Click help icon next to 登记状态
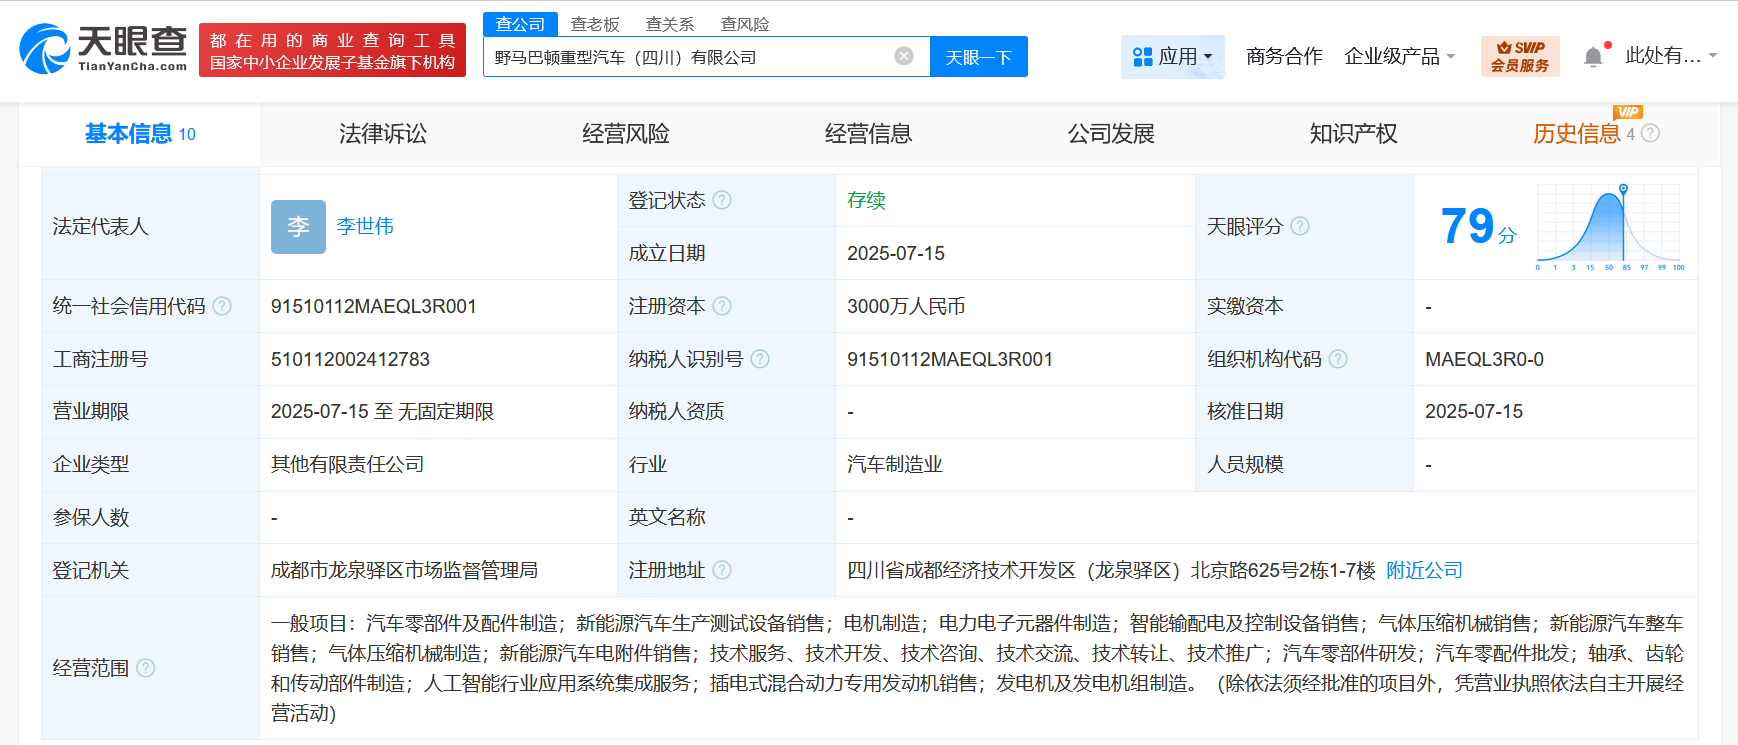Viewport: 1738px width, 745px height. 722,200
